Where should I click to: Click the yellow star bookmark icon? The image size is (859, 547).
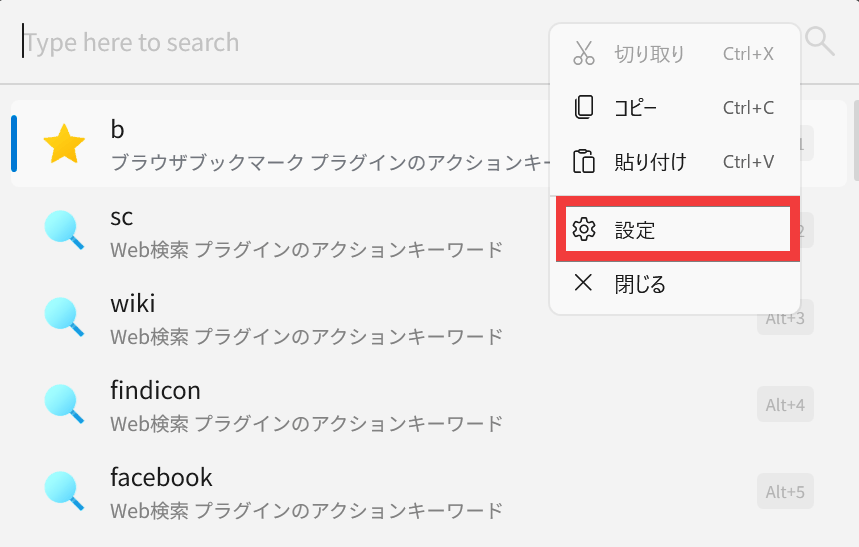64,144
